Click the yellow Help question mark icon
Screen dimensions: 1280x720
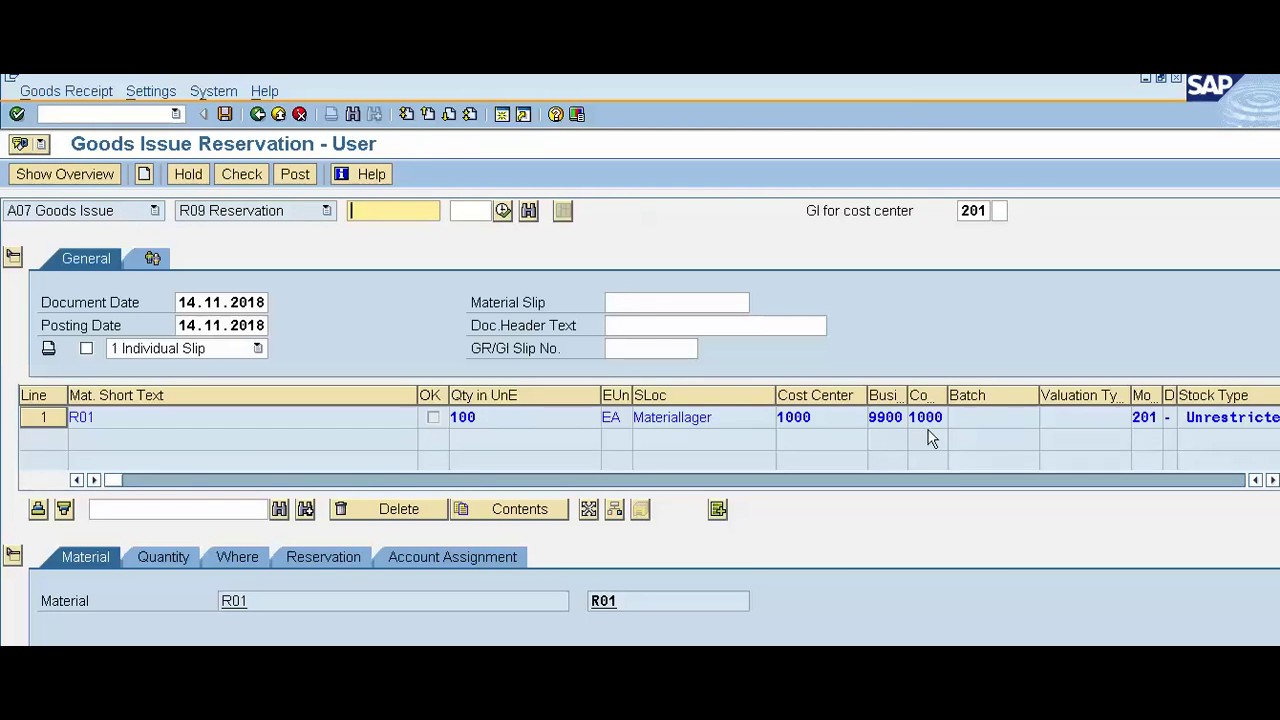[556, 114]
